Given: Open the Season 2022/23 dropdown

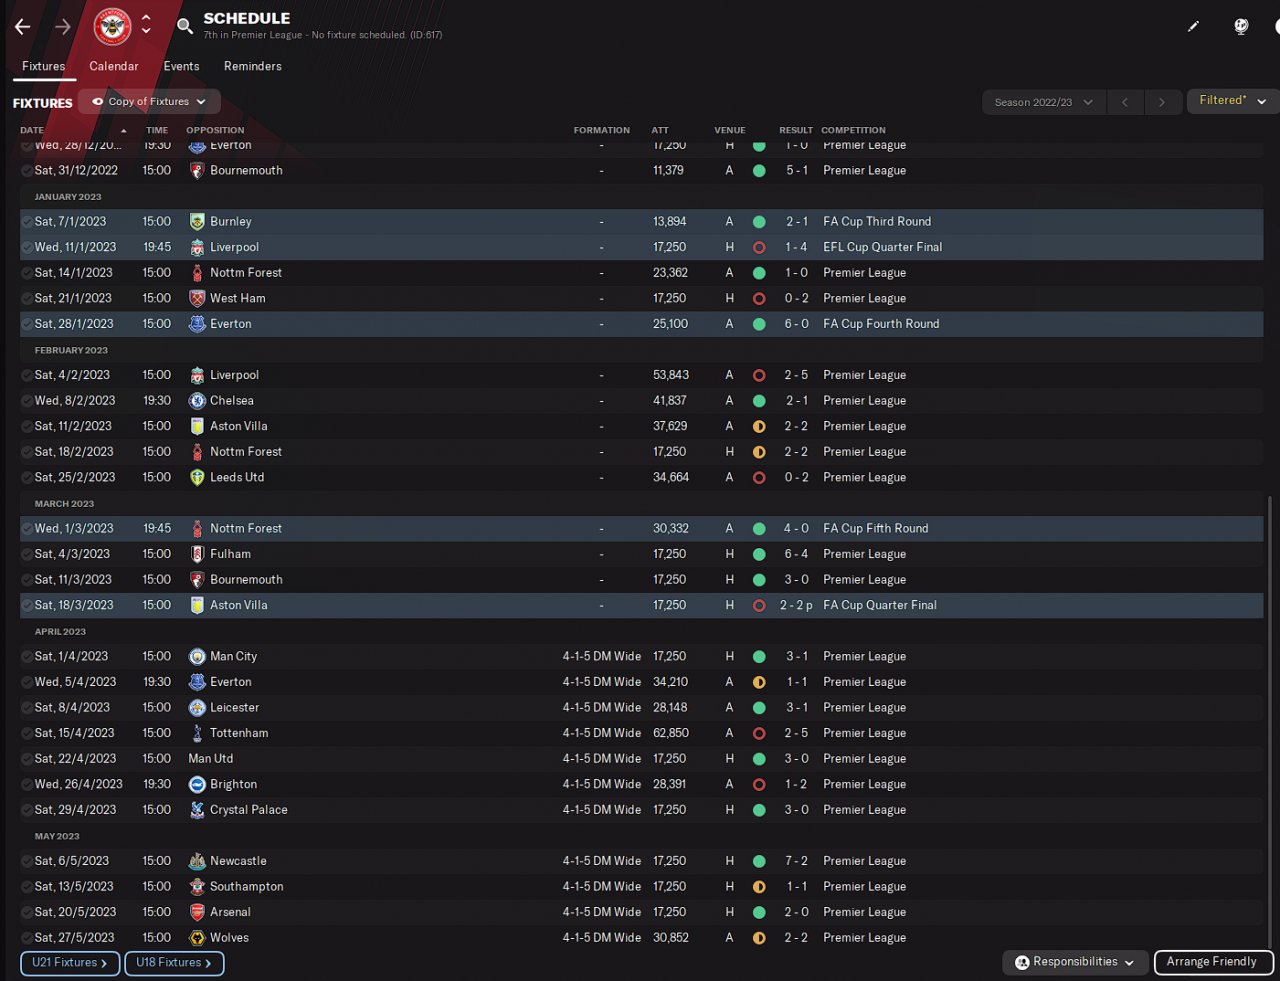Looking at the screenshot, I should click(x=1044, y=102).
